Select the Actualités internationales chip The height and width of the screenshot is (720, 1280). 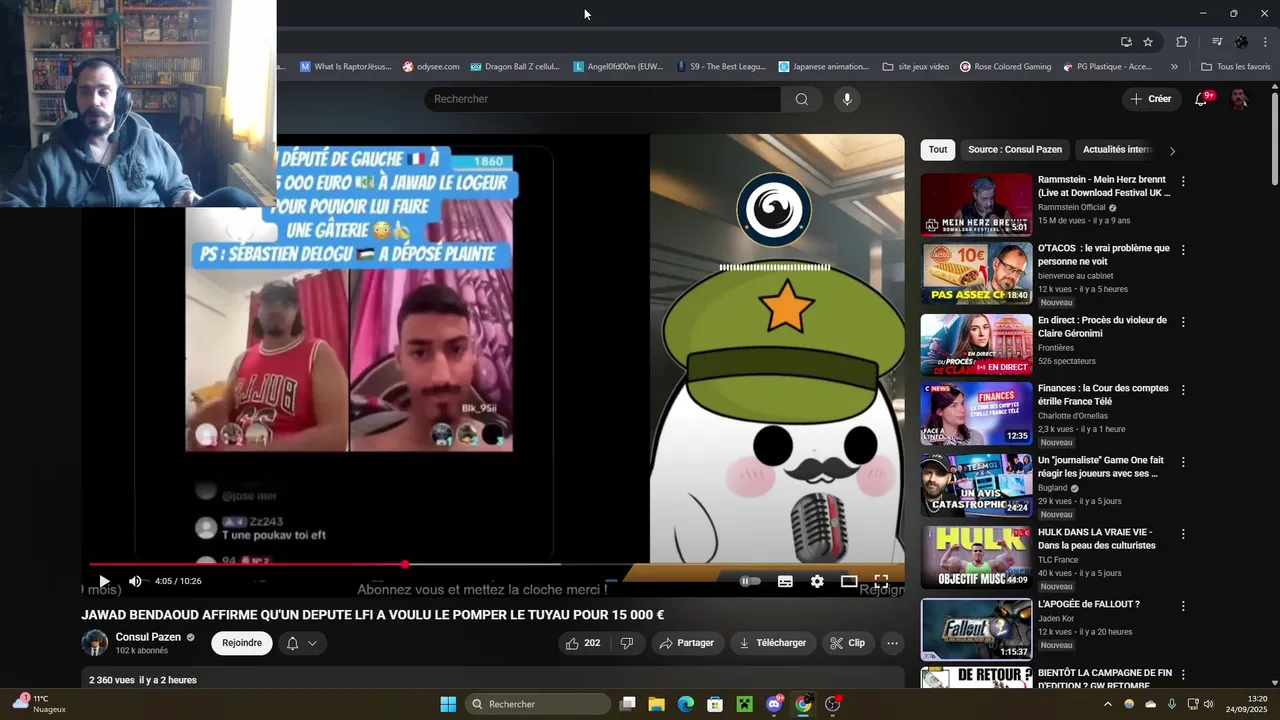pos(1117,150)
